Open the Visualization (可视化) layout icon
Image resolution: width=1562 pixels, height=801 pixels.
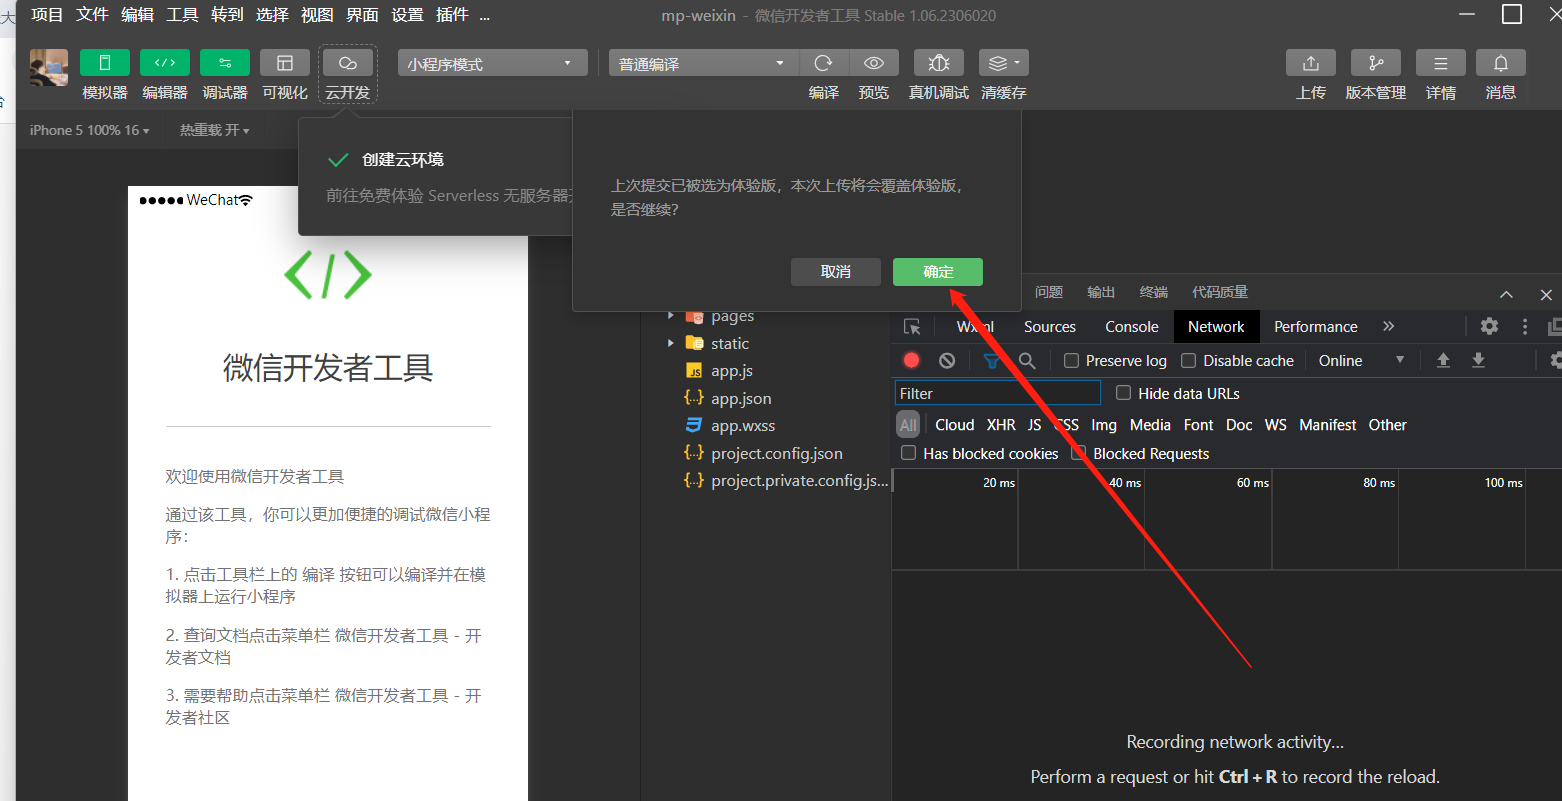coord(285,63)
